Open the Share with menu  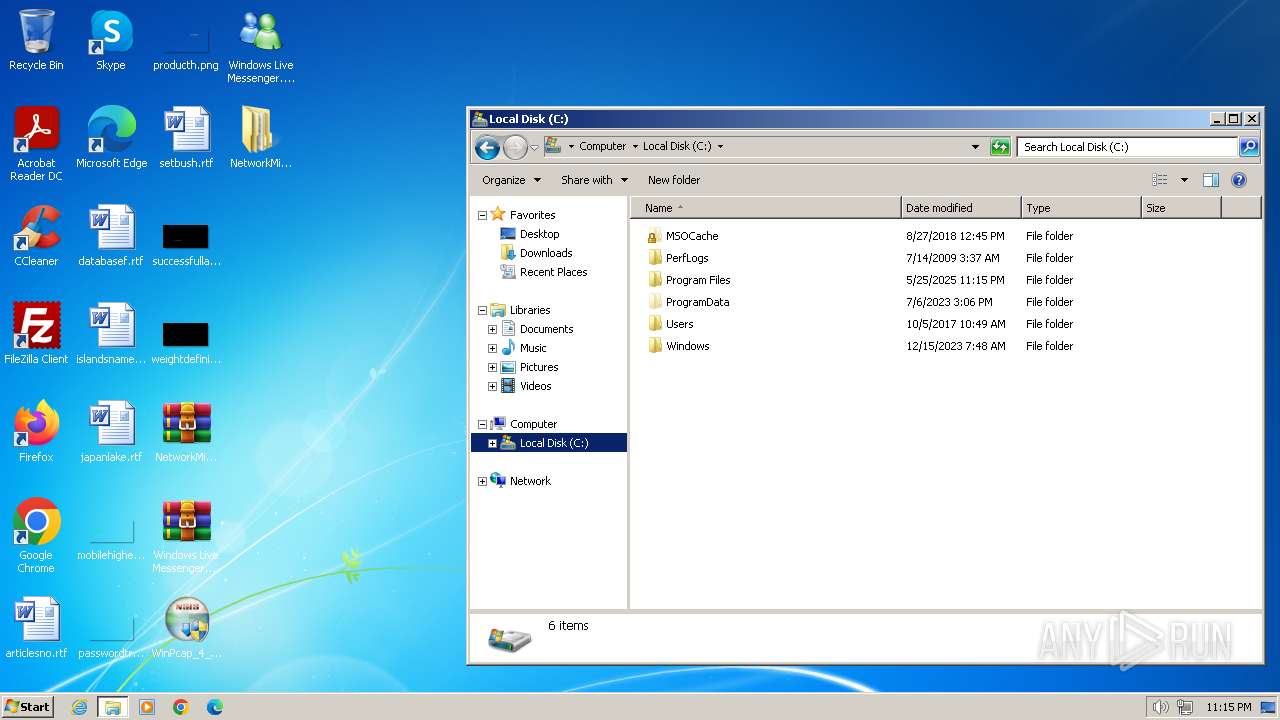[x=594, y=180]
